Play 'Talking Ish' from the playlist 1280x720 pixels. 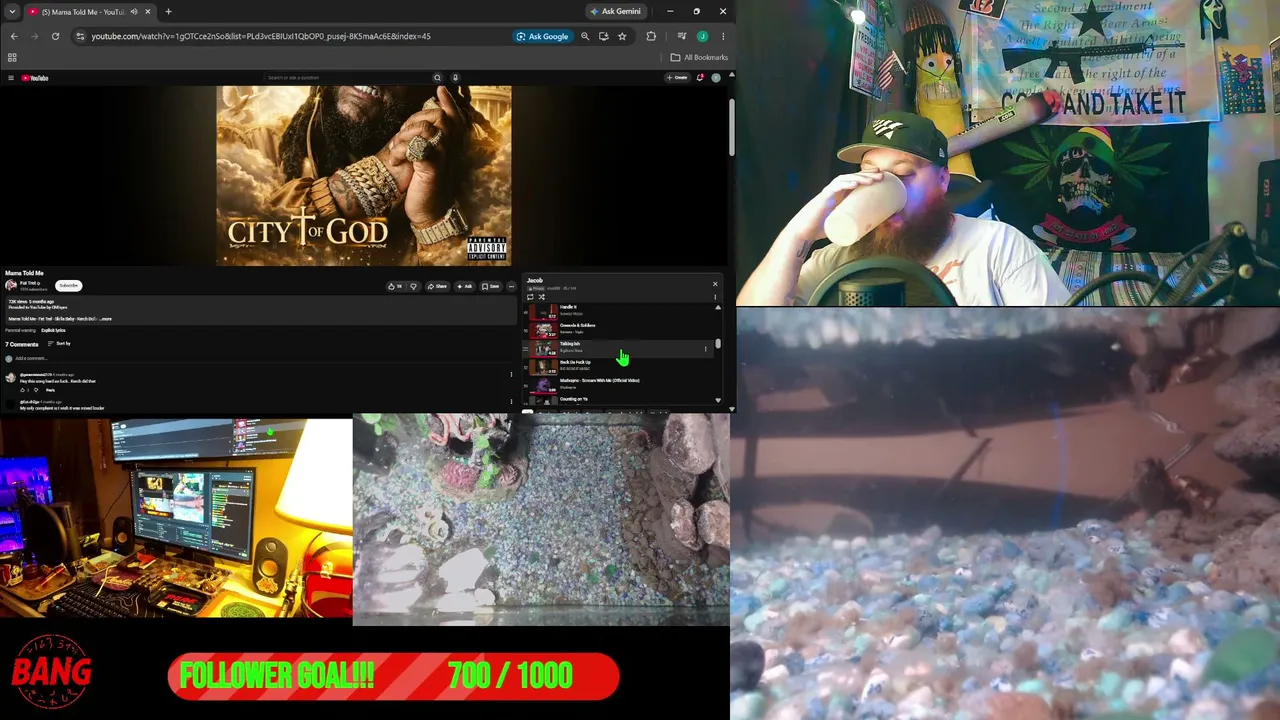coord(616,348)
